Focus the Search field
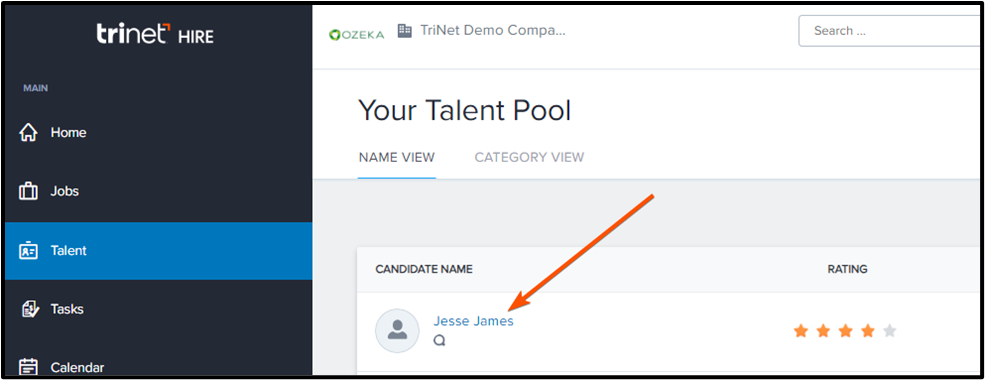Image resolution: width=985 pixels, height=380 pixels. (890, 31)
